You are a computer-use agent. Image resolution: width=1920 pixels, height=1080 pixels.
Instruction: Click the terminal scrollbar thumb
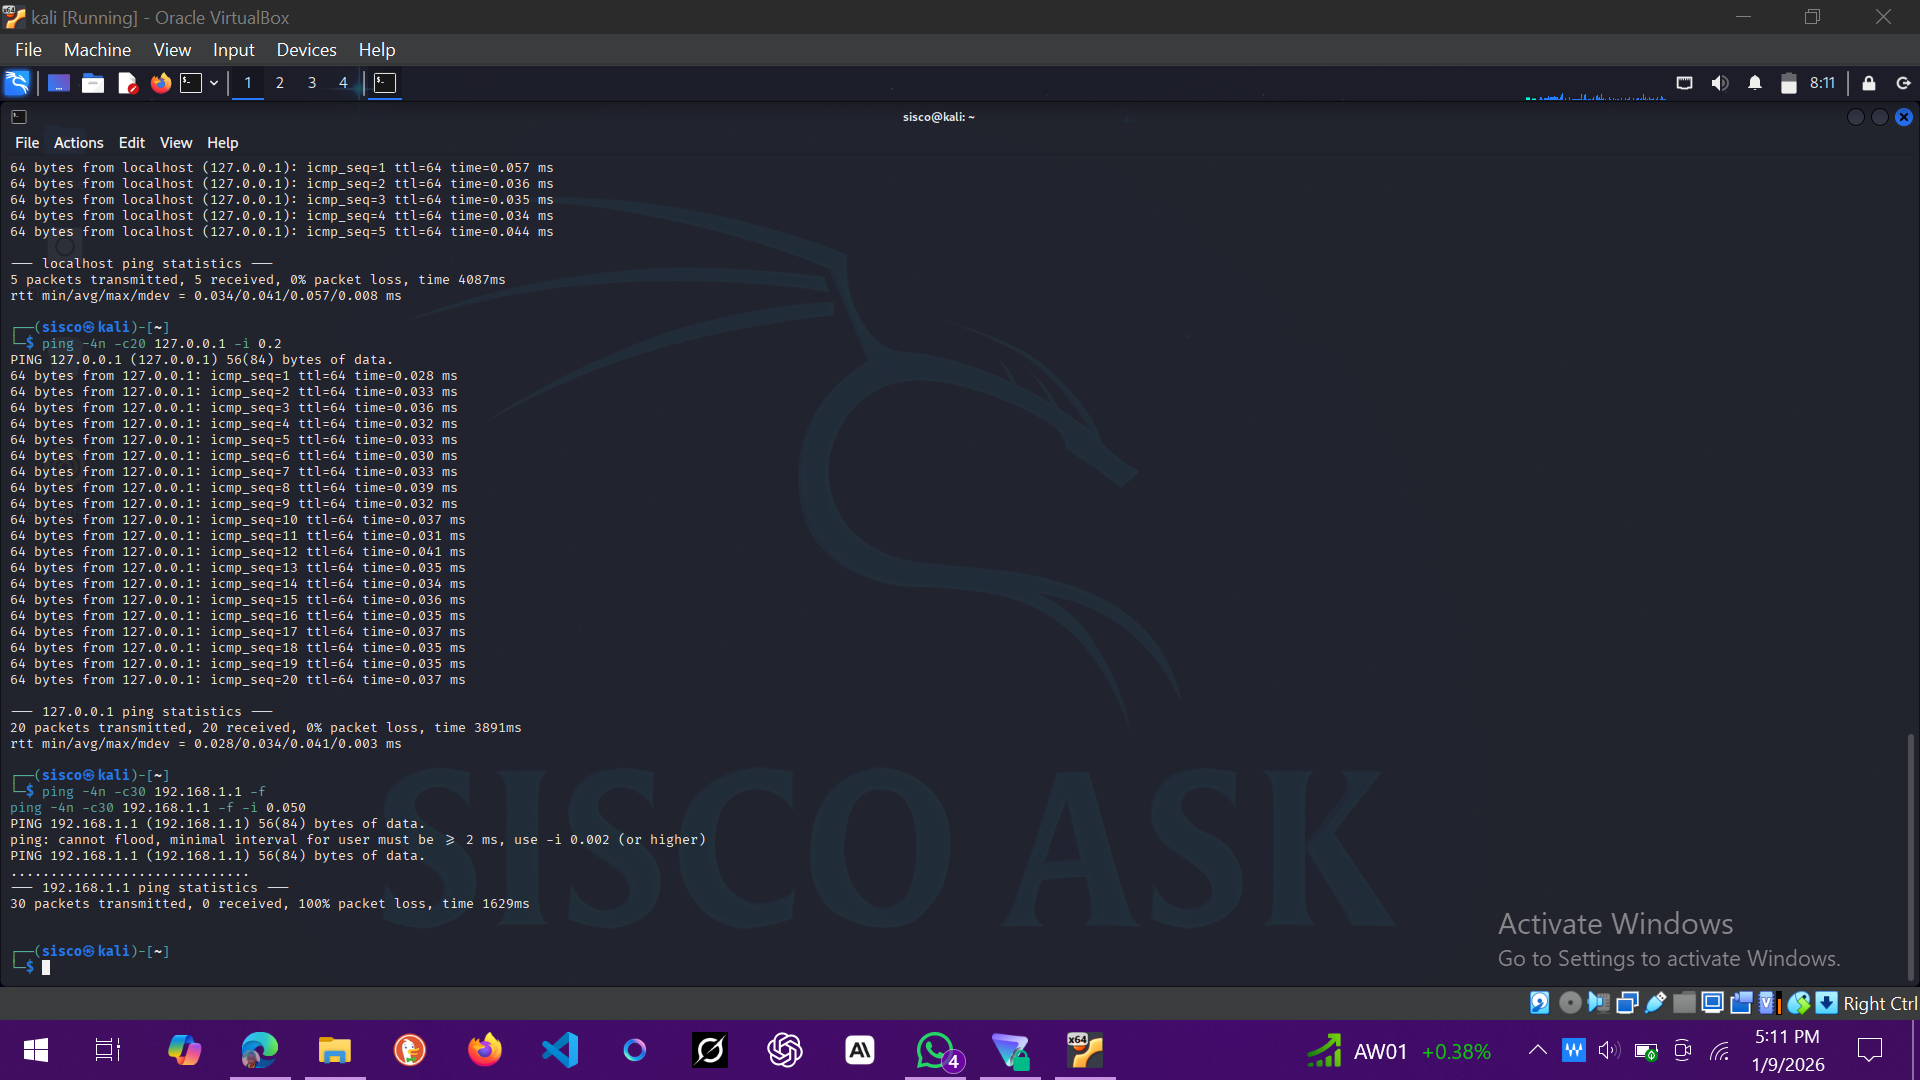[1910, 857]
